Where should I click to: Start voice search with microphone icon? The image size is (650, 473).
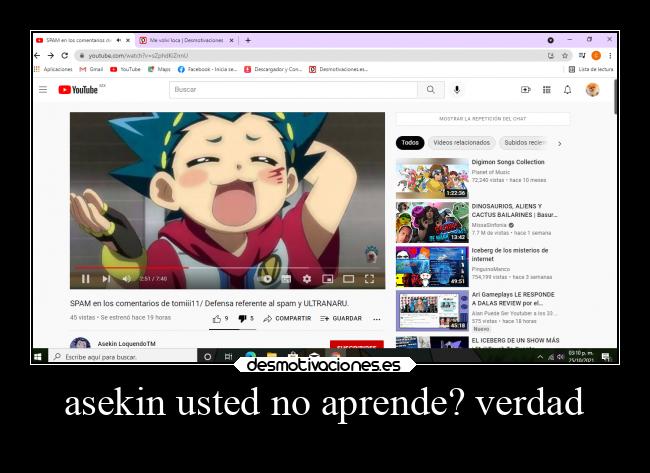[x=456, y=90]
